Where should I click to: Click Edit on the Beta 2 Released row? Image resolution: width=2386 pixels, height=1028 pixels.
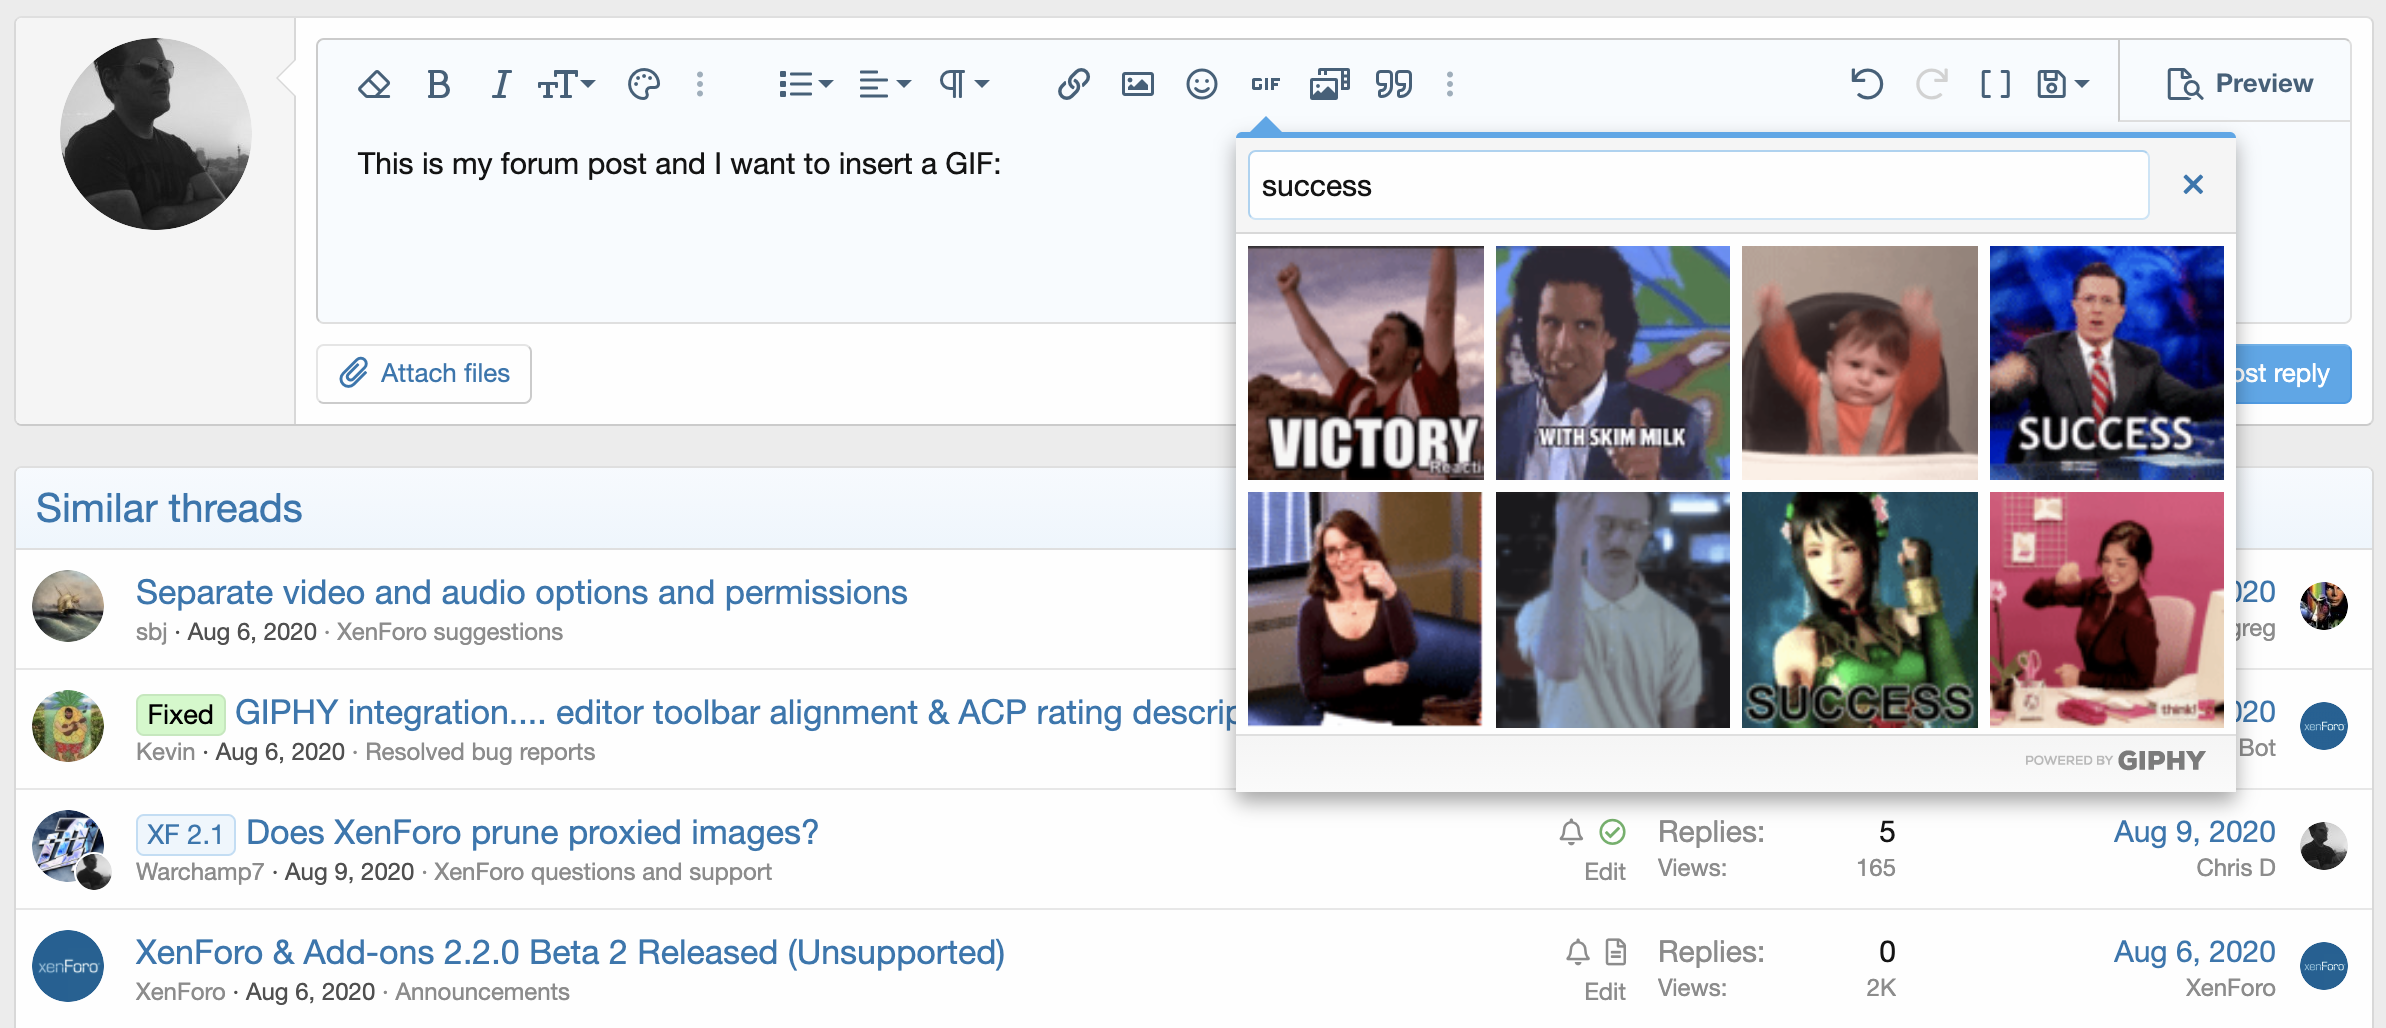pos(1605,992)
